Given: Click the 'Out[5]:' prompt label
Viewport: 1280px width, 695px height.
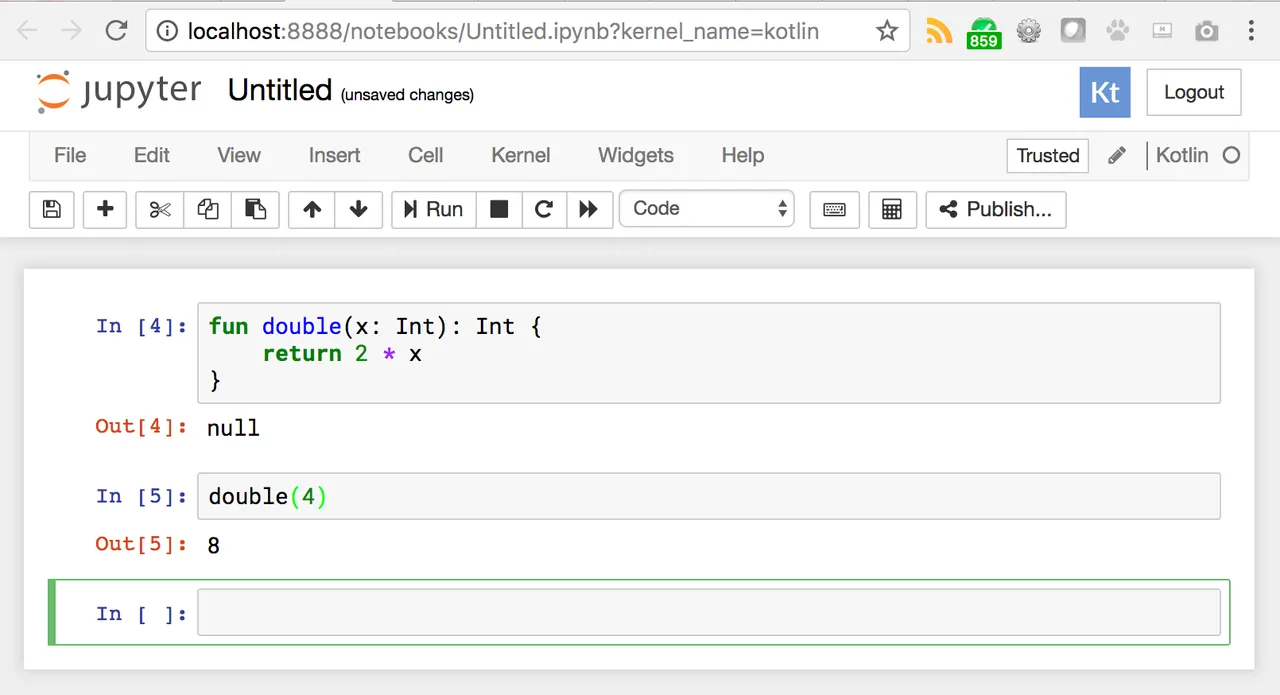Looking at the screenshot, I should coord(142,544).
